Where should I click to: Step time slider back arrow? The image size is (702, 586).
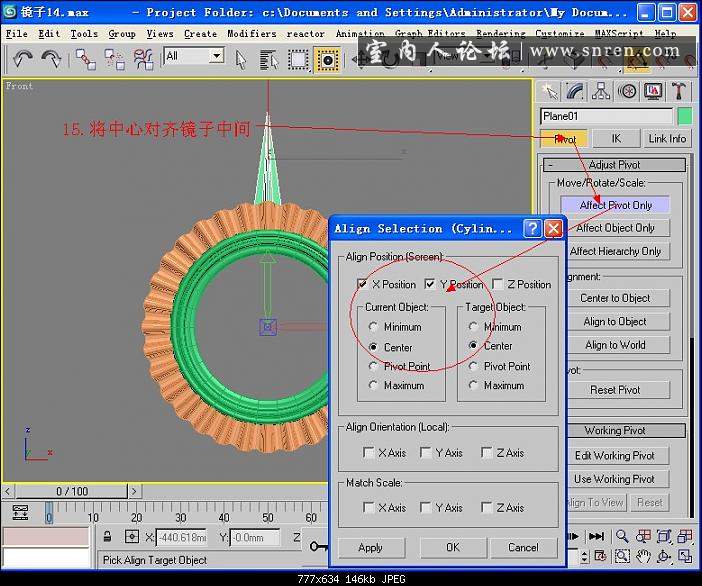click(8, 492)
